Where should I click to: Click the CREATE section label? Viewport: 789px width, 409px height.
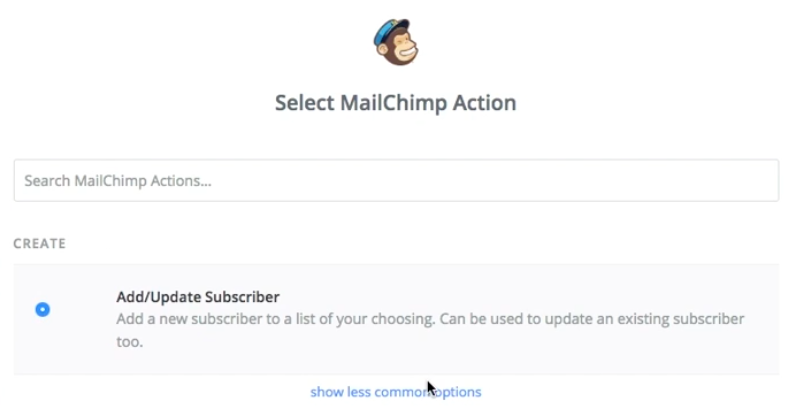point(40,243)
